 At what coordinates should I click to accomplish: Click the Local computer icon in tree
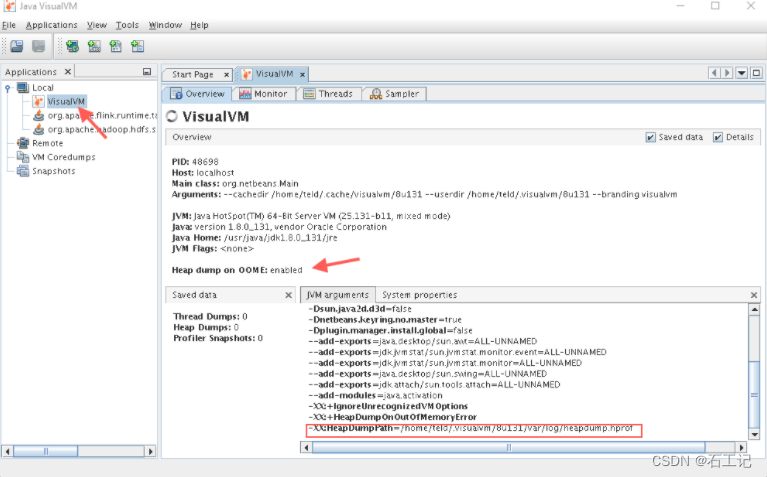(23, 88)
